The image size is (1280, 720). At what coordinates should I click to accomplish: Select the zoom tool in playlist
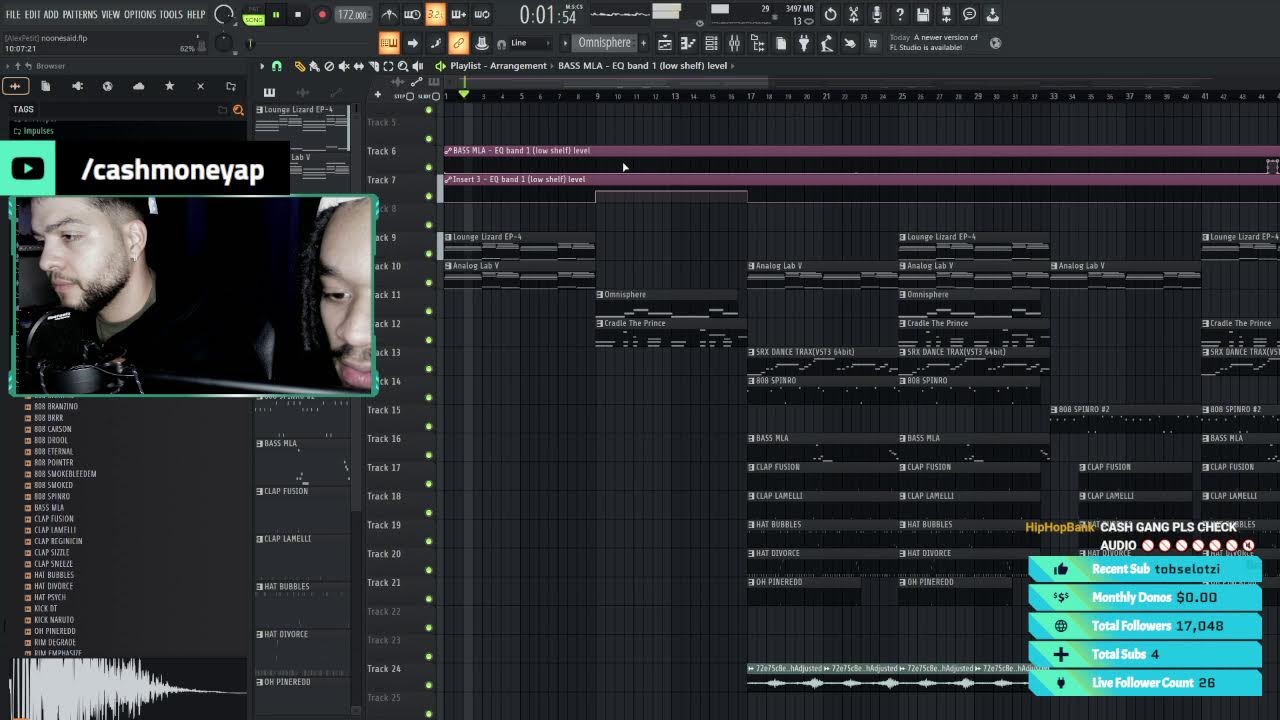point(404,66)
